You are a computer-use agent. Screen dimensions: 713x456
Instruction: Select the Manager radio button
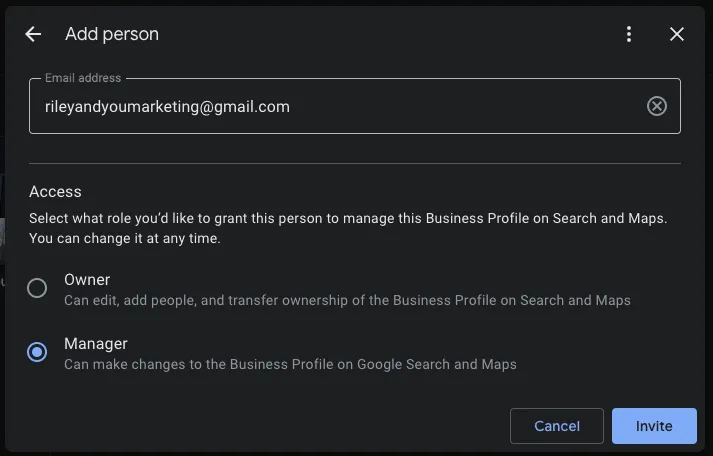click(37, 352)
